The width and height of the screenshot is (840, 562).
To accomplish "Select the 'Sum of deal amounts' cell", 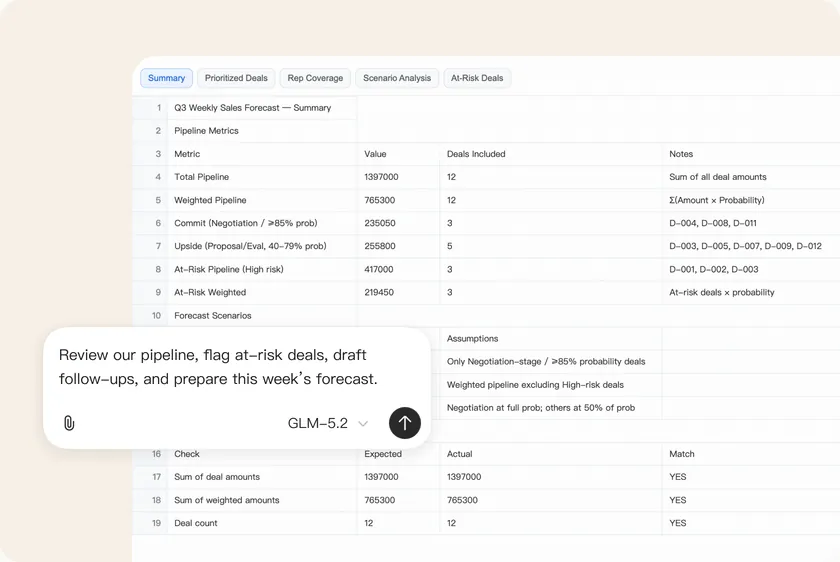I will (262, 477).
